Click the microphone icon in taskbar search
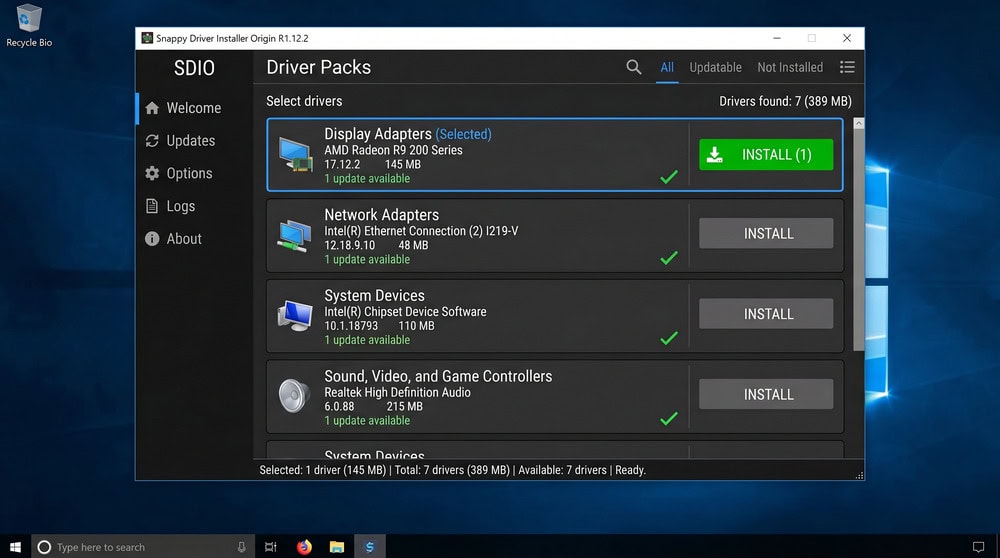Viewport: 1000px width, 558px height. point(242,547)
